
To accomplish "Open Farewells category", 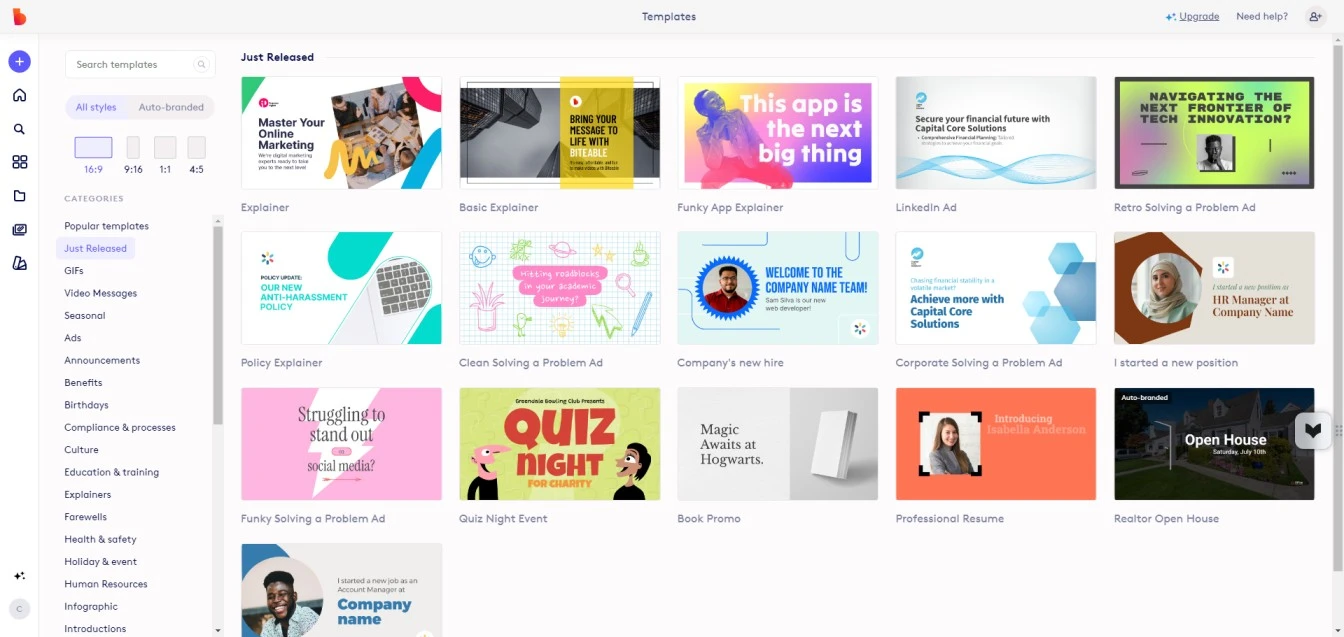I will [x=85, y=517].
